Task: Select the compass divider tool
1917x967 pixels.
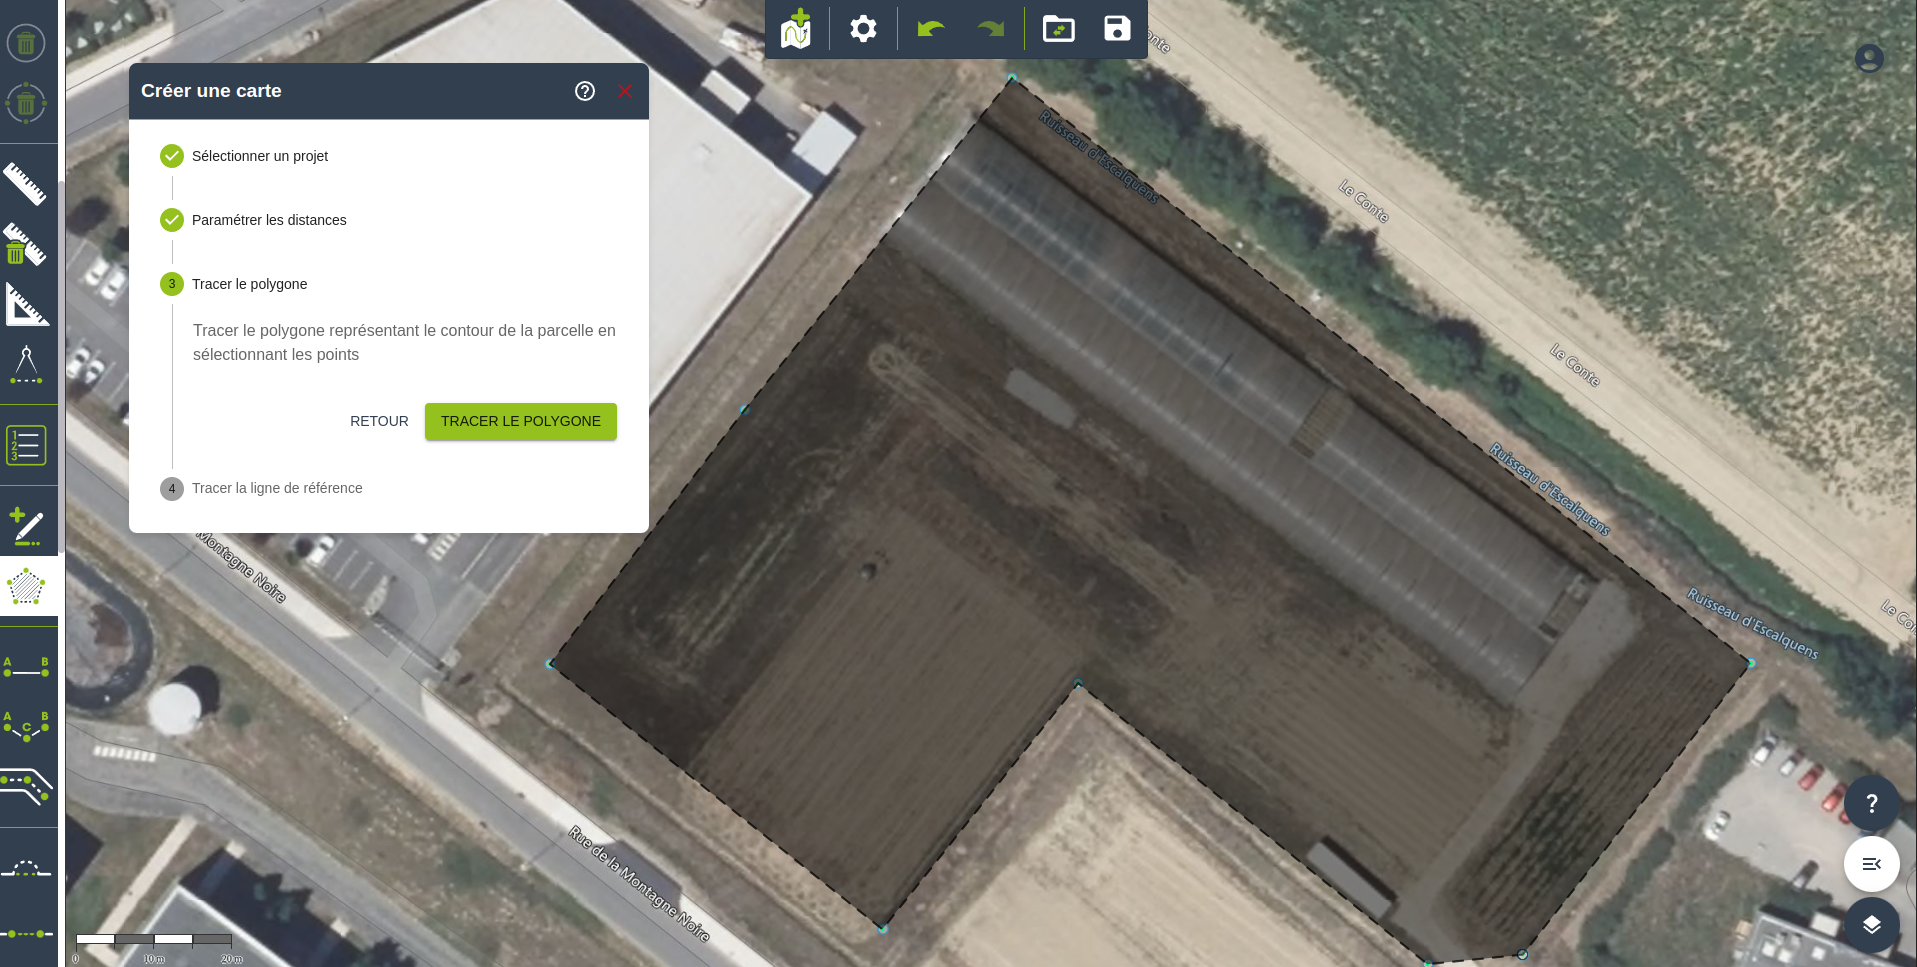Action: 26,365
